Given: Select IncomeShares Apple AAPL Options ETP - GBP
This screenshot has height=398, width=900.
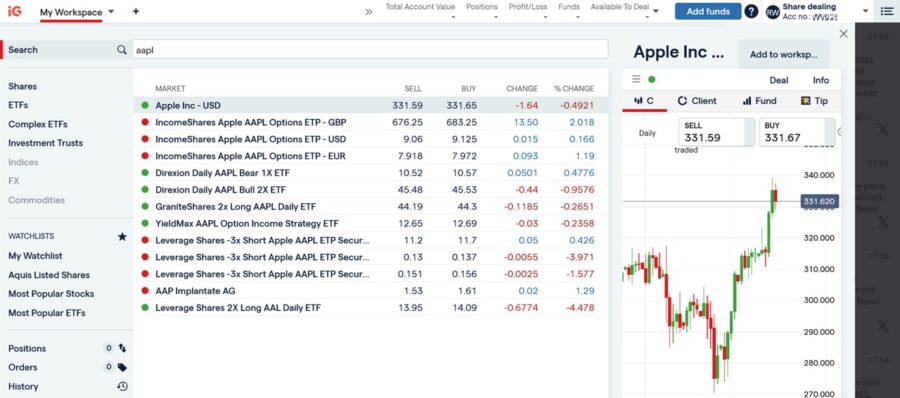Looking at the screenshot, I should pyautogui.click(x=370, y=122).
